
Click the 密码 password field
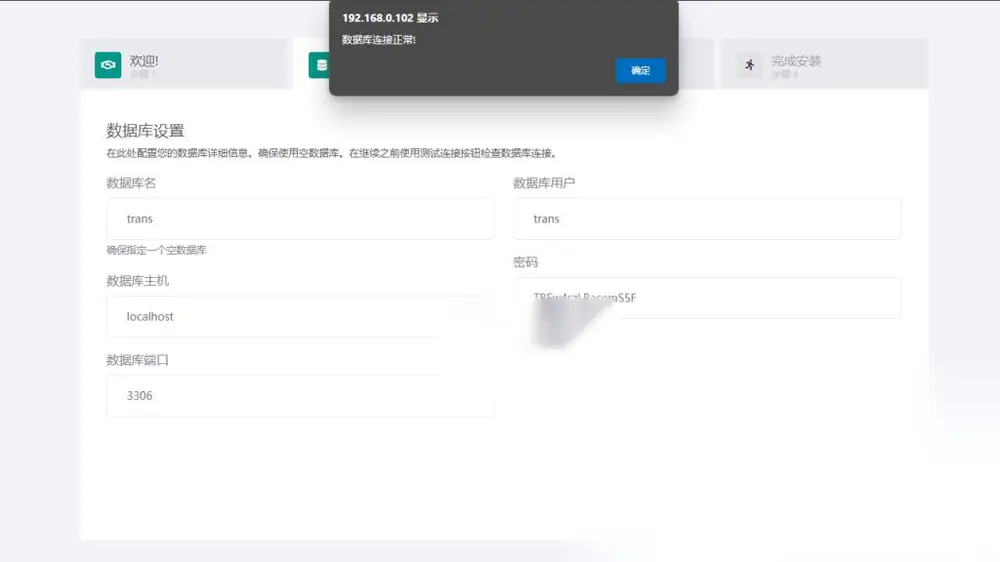[x=707, y=298]
